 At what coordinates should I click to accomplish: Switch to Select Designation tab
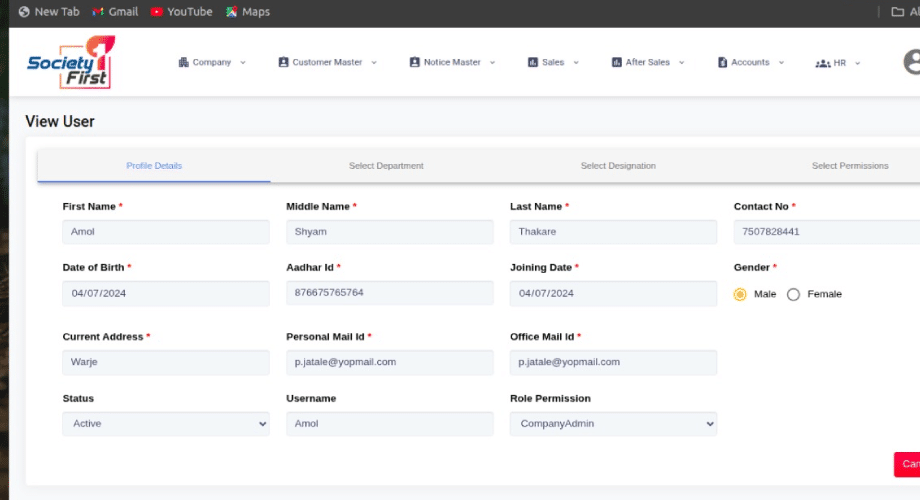coord(618,166)
